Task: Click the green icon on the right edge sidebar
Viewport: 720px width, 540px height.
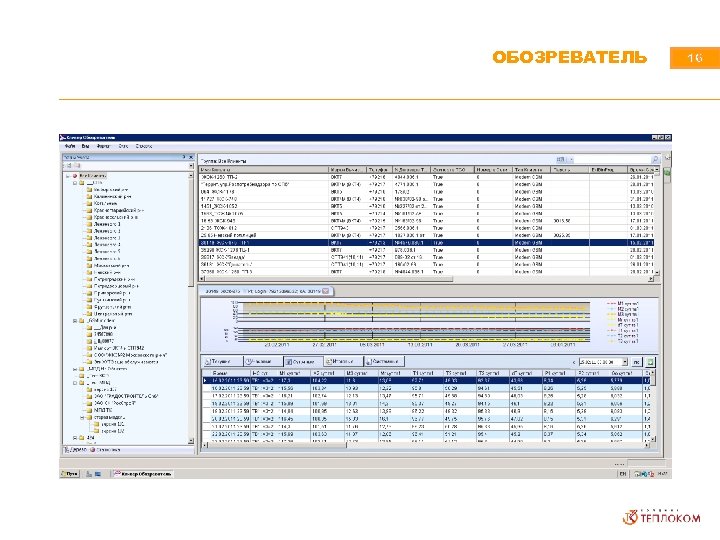Action: (667, 173)
